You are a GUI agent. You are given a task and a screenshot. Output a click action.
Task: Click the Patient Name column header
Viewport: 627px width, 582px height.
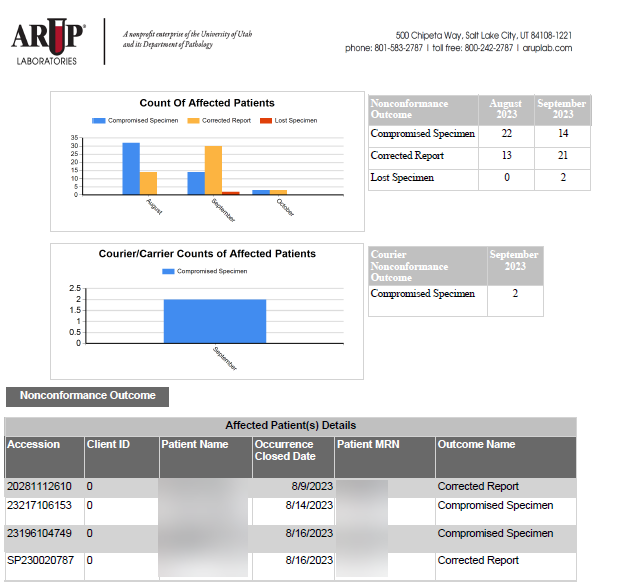[195, 445]
